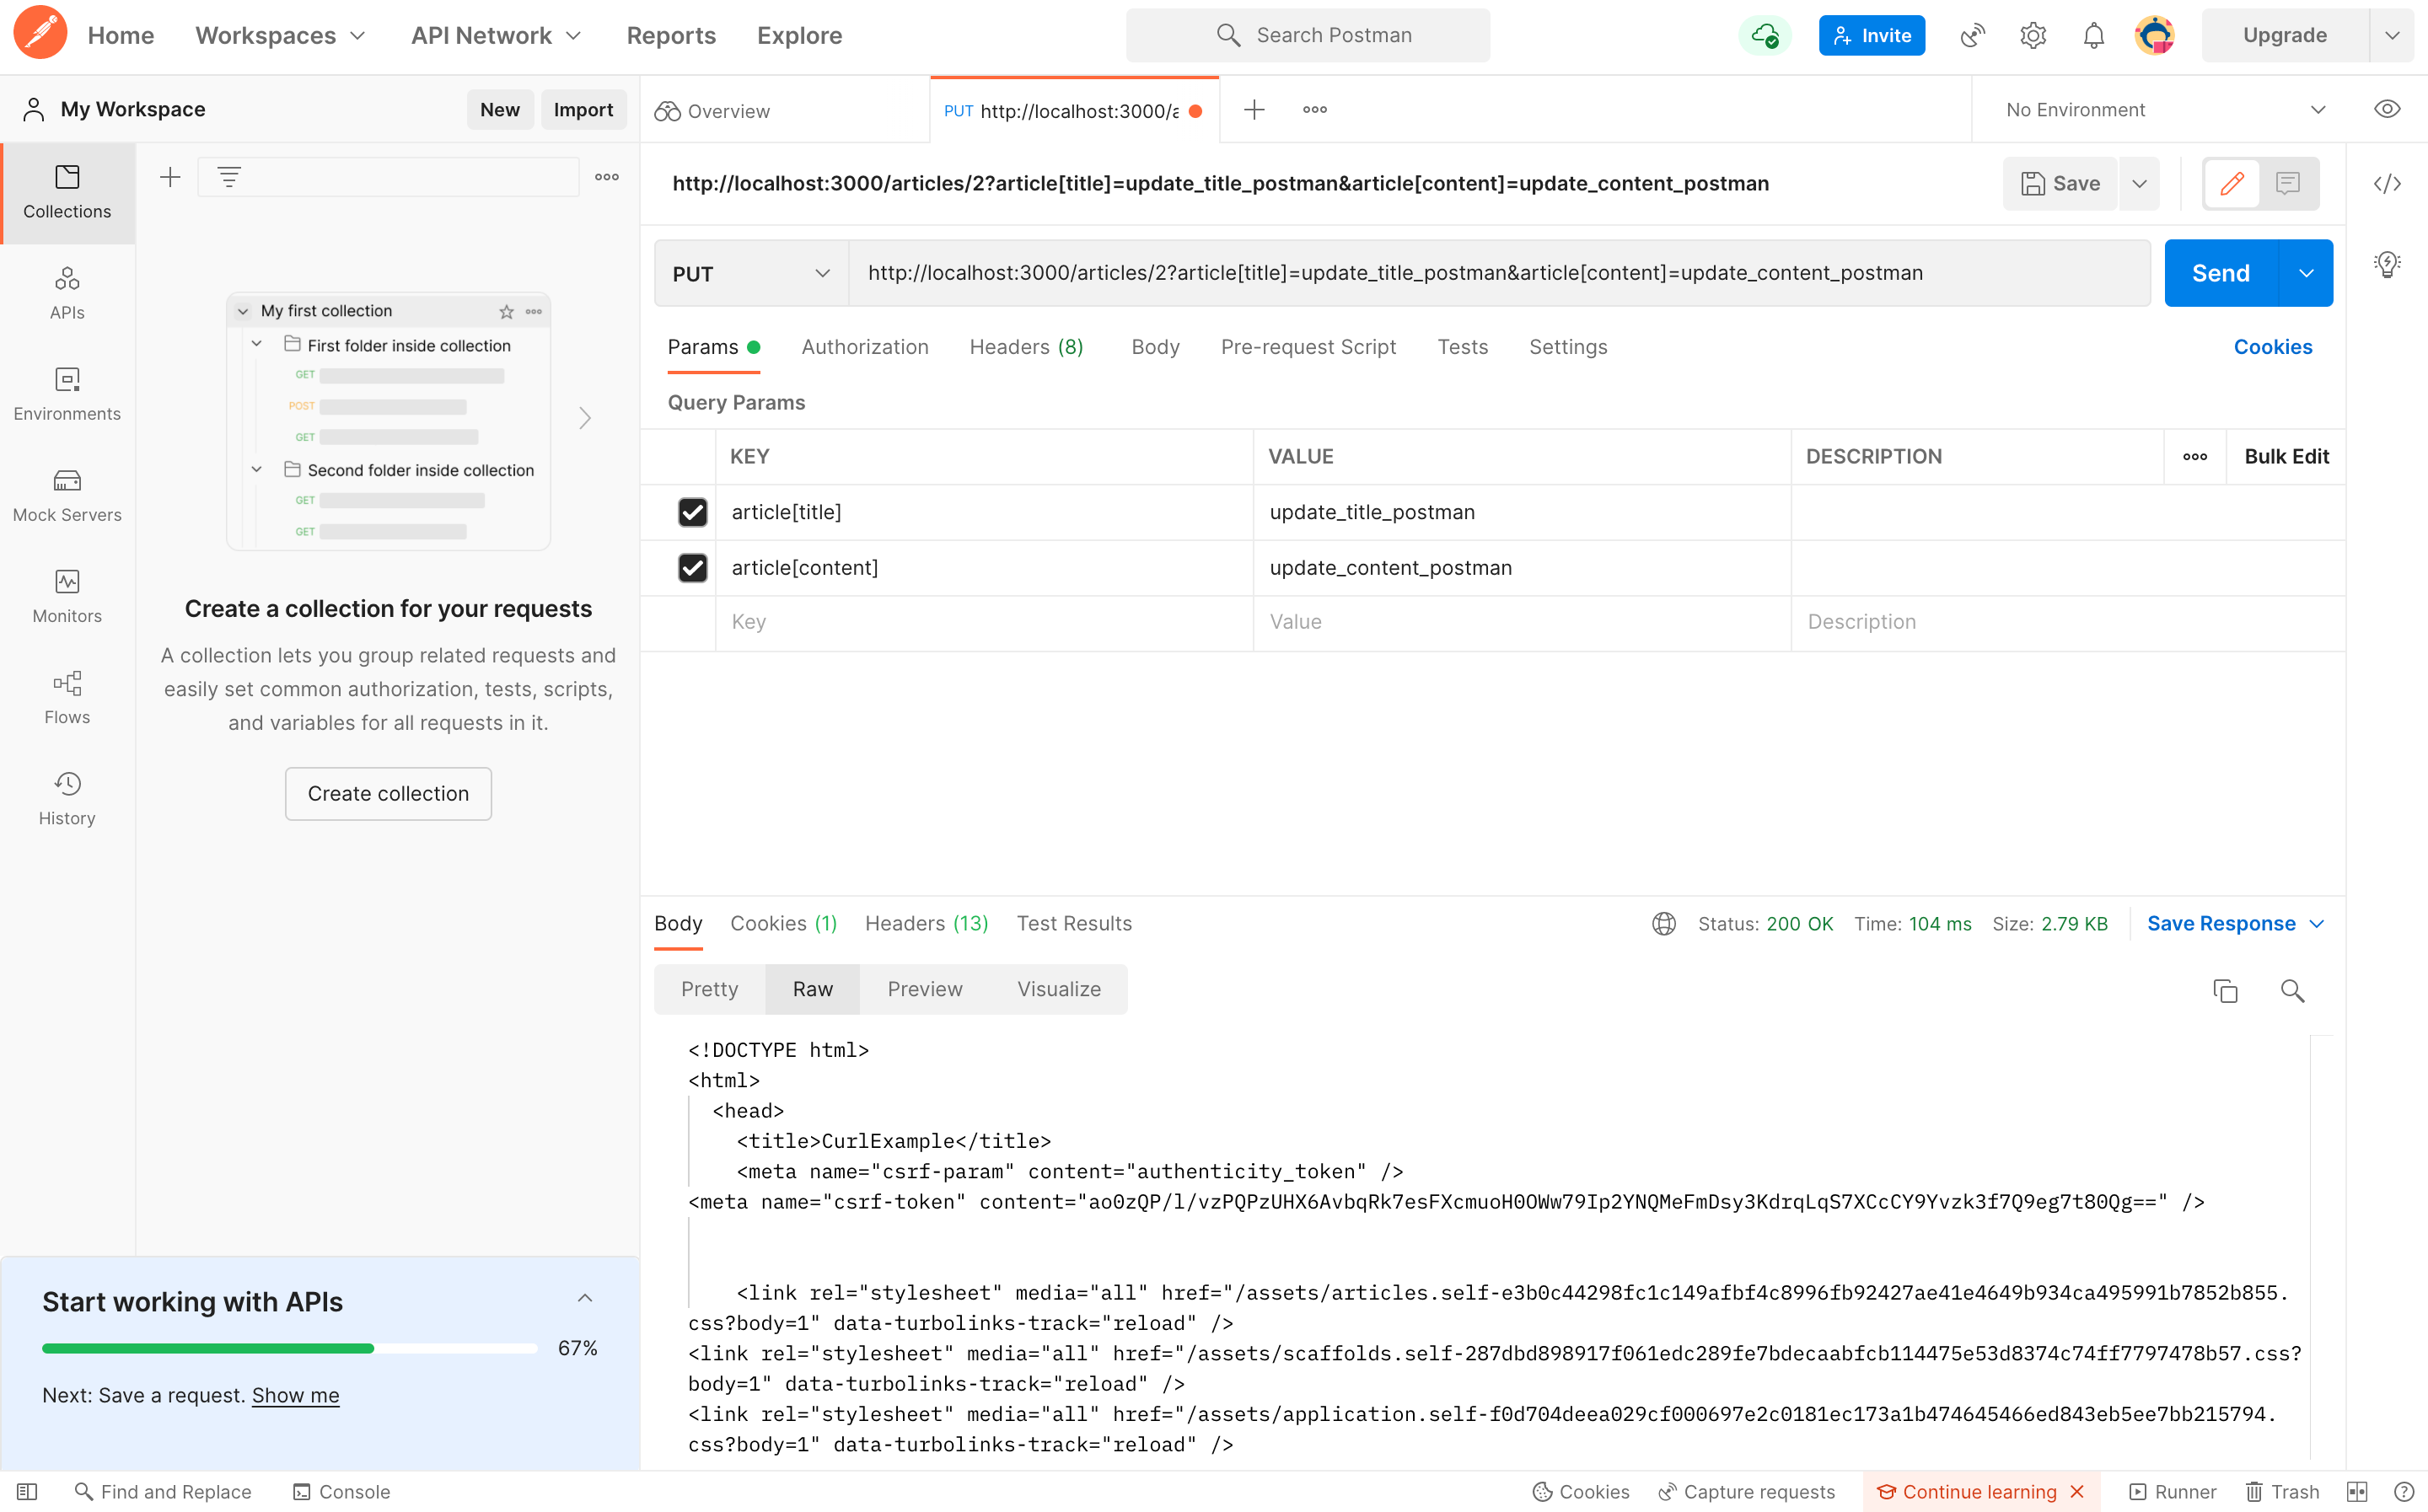Click the Postman logo icon
This screenshot has width=2428, height=1512.
pos(40,34)
